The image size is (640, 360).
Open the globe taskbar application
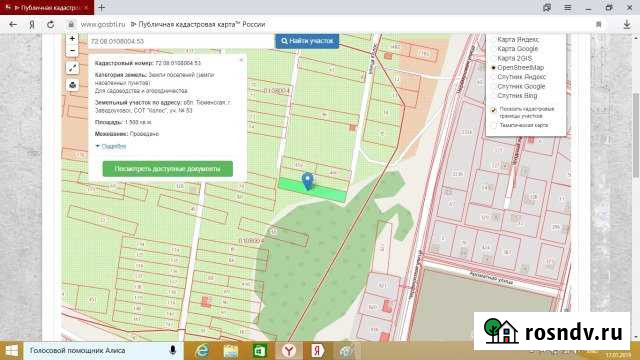(346, 351)
